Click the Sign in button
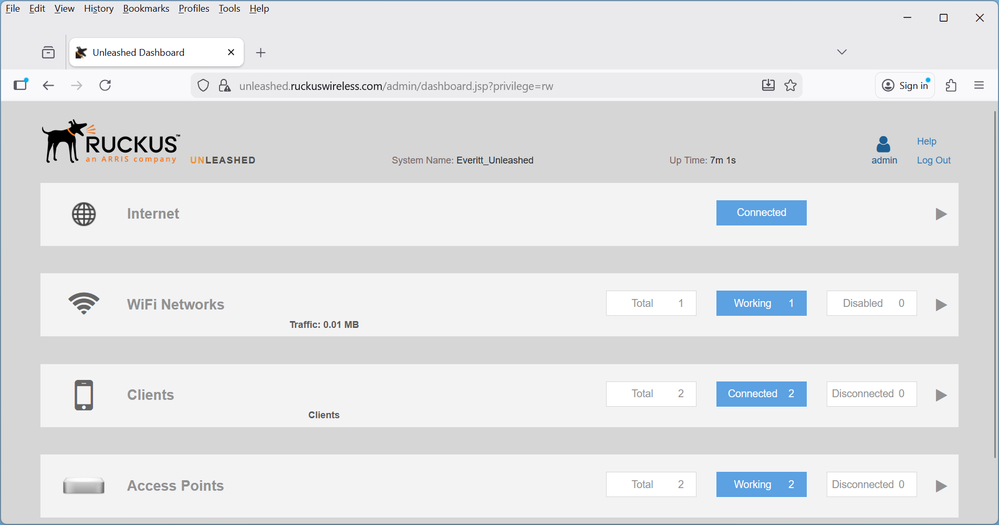 [905, 85]
